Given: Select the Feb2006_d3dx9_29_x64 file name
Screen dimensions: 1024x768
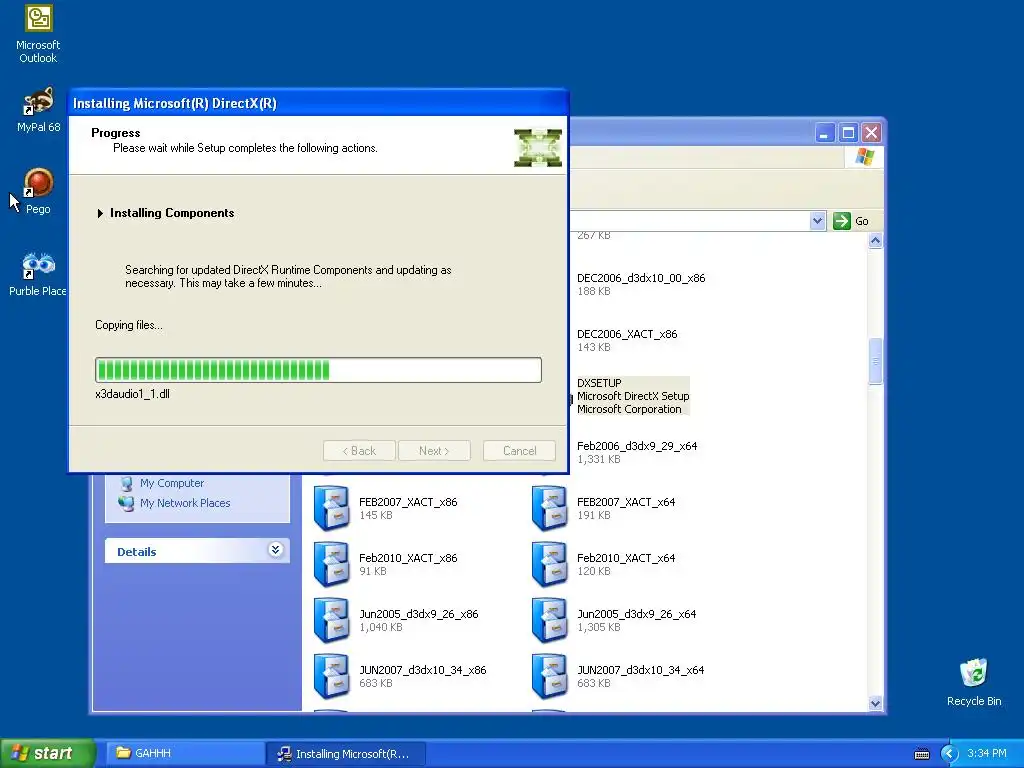Looking at the screenshot, I should (x=637, y=446).
